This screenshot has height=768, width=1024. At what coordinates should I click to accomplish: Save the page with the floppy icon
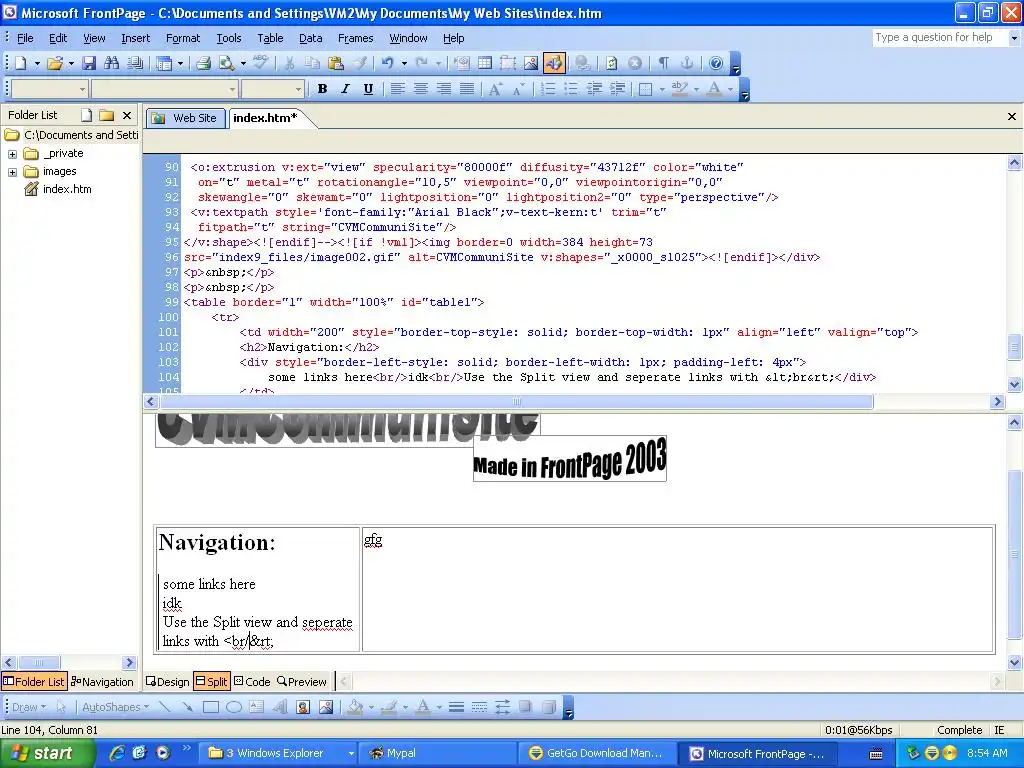pyautogui.click(x=89, y=63)
